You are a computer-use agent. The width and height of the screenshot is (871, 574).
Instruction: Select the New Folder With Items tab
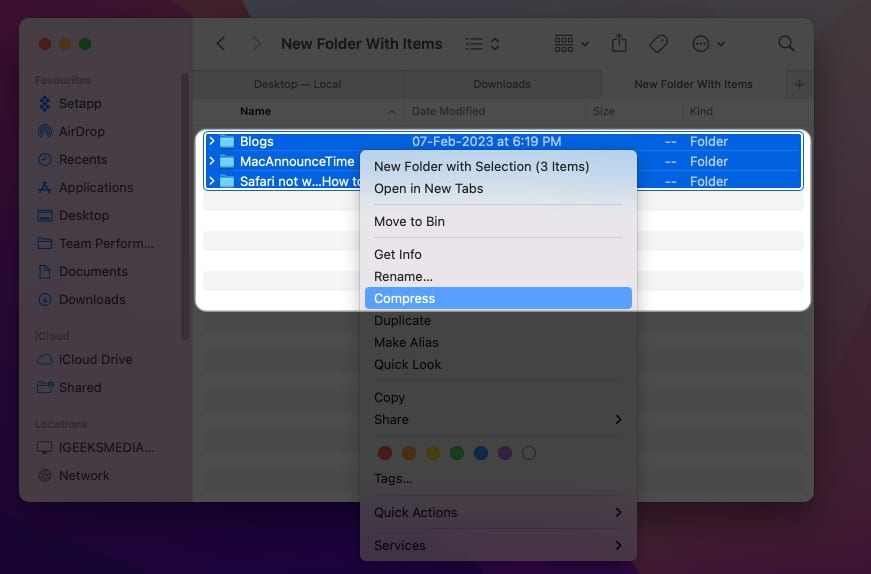693,84
